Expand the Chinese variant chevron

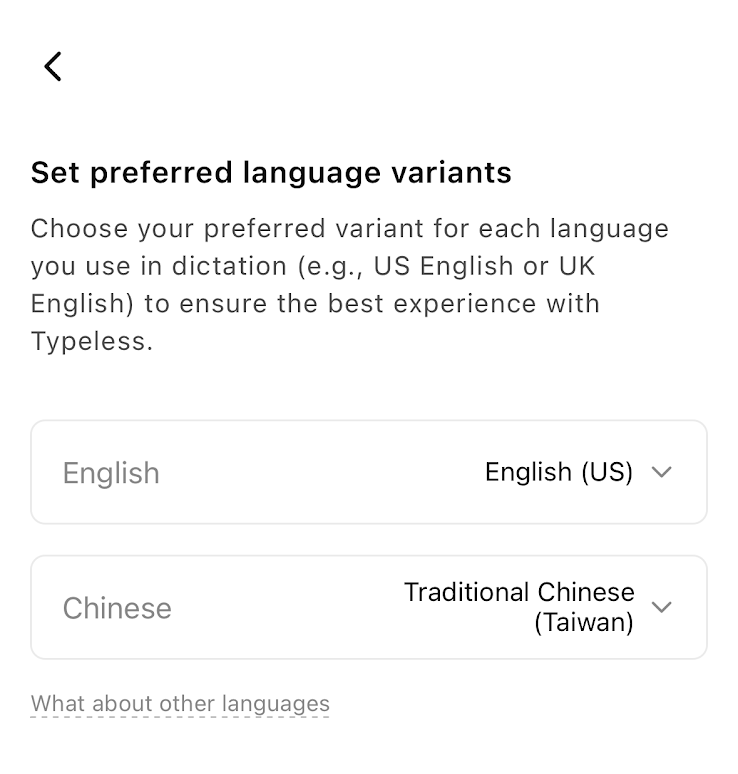coord(661,607)
